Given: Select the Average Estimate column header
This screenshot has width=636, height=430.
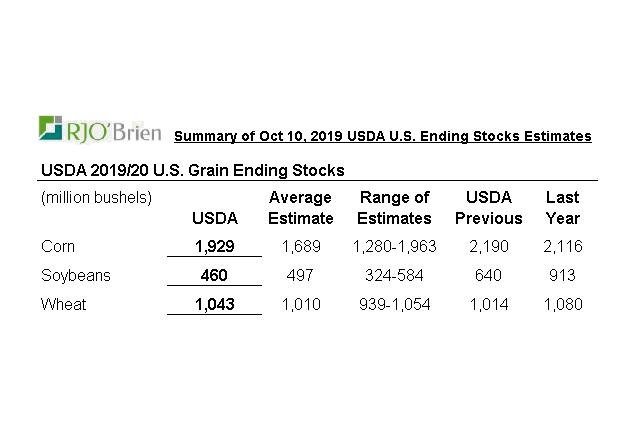Looking at the screenshot, I should point(300,208).
